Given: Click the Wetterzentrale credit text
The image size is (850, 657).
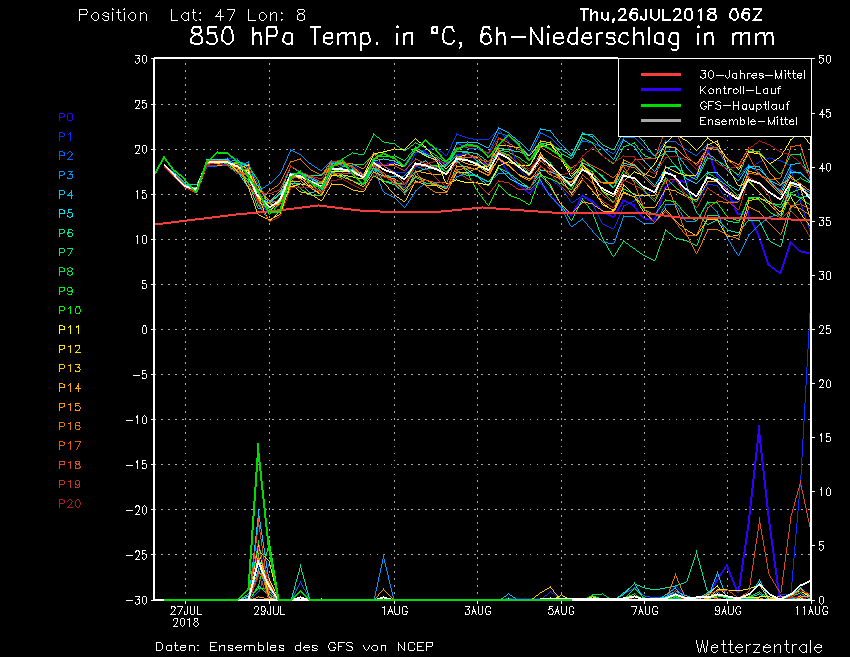Looking at the screenshot, I should click(759, 646).
